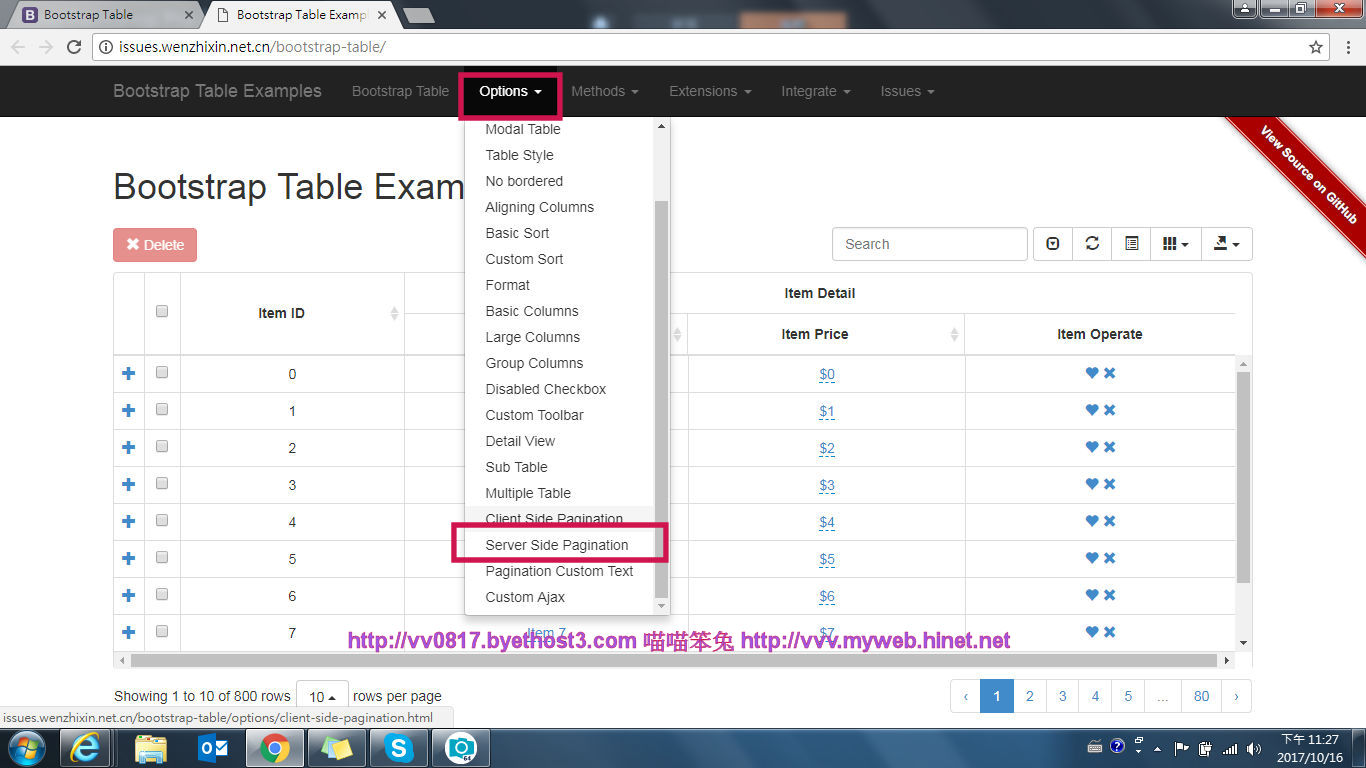The image size is (1366, 768).
Task: Select Client Side Pagination menu item
Action: click(x=554, y=519)
